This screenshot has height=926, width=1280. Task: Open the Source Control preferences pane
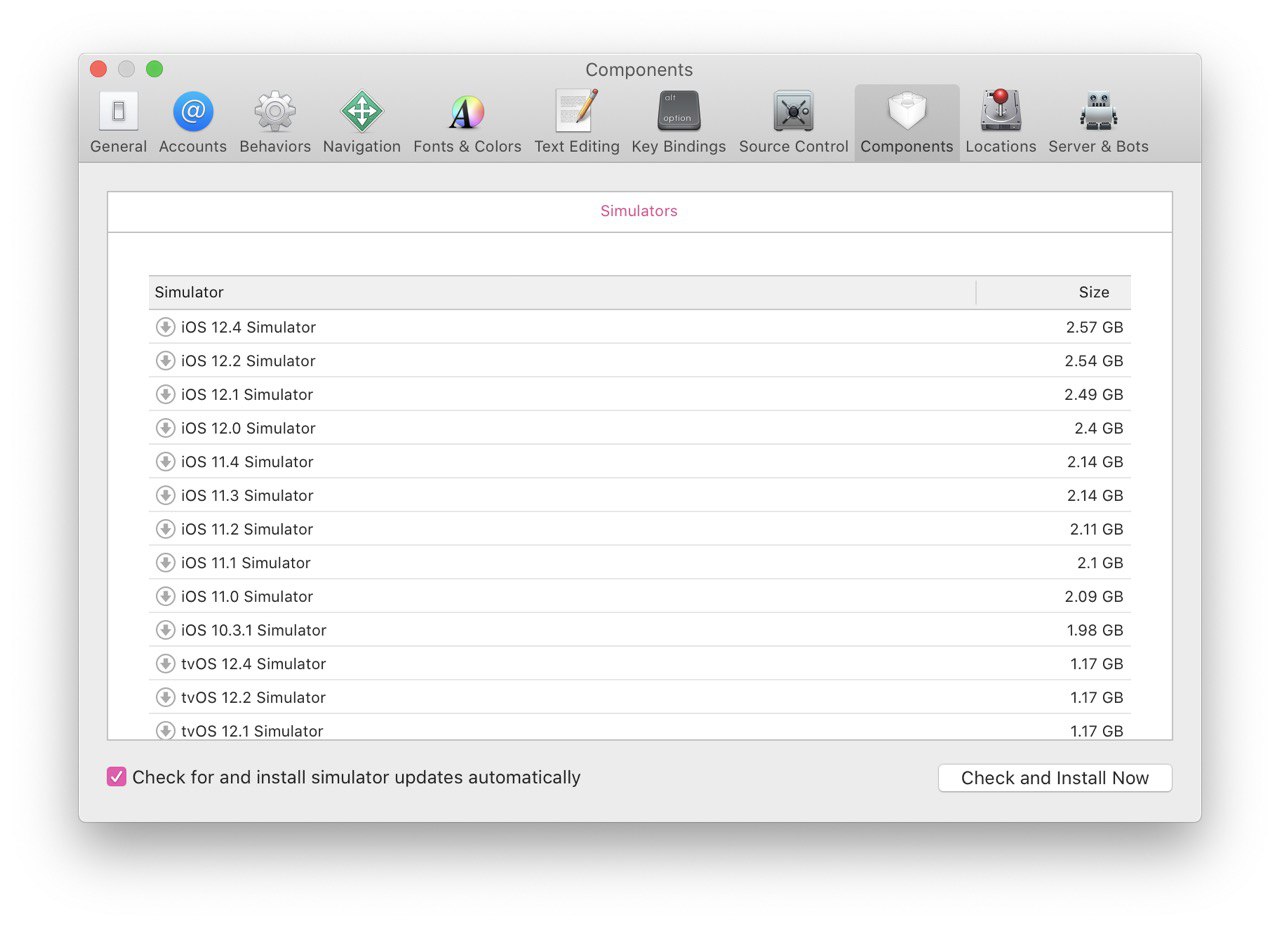[x=794, y=123]
